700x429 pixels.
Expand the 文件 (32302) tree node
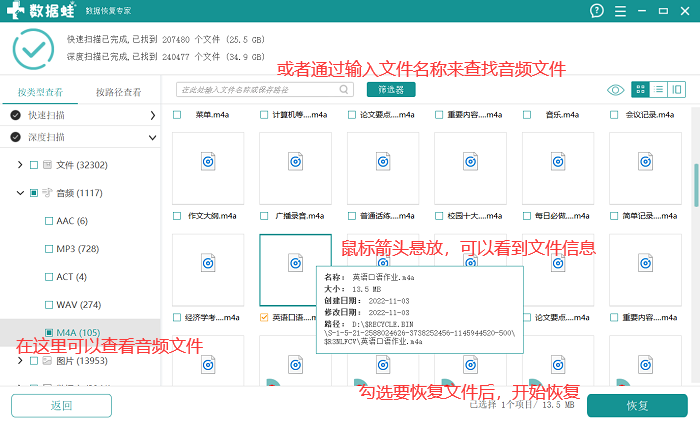(22, 164)
